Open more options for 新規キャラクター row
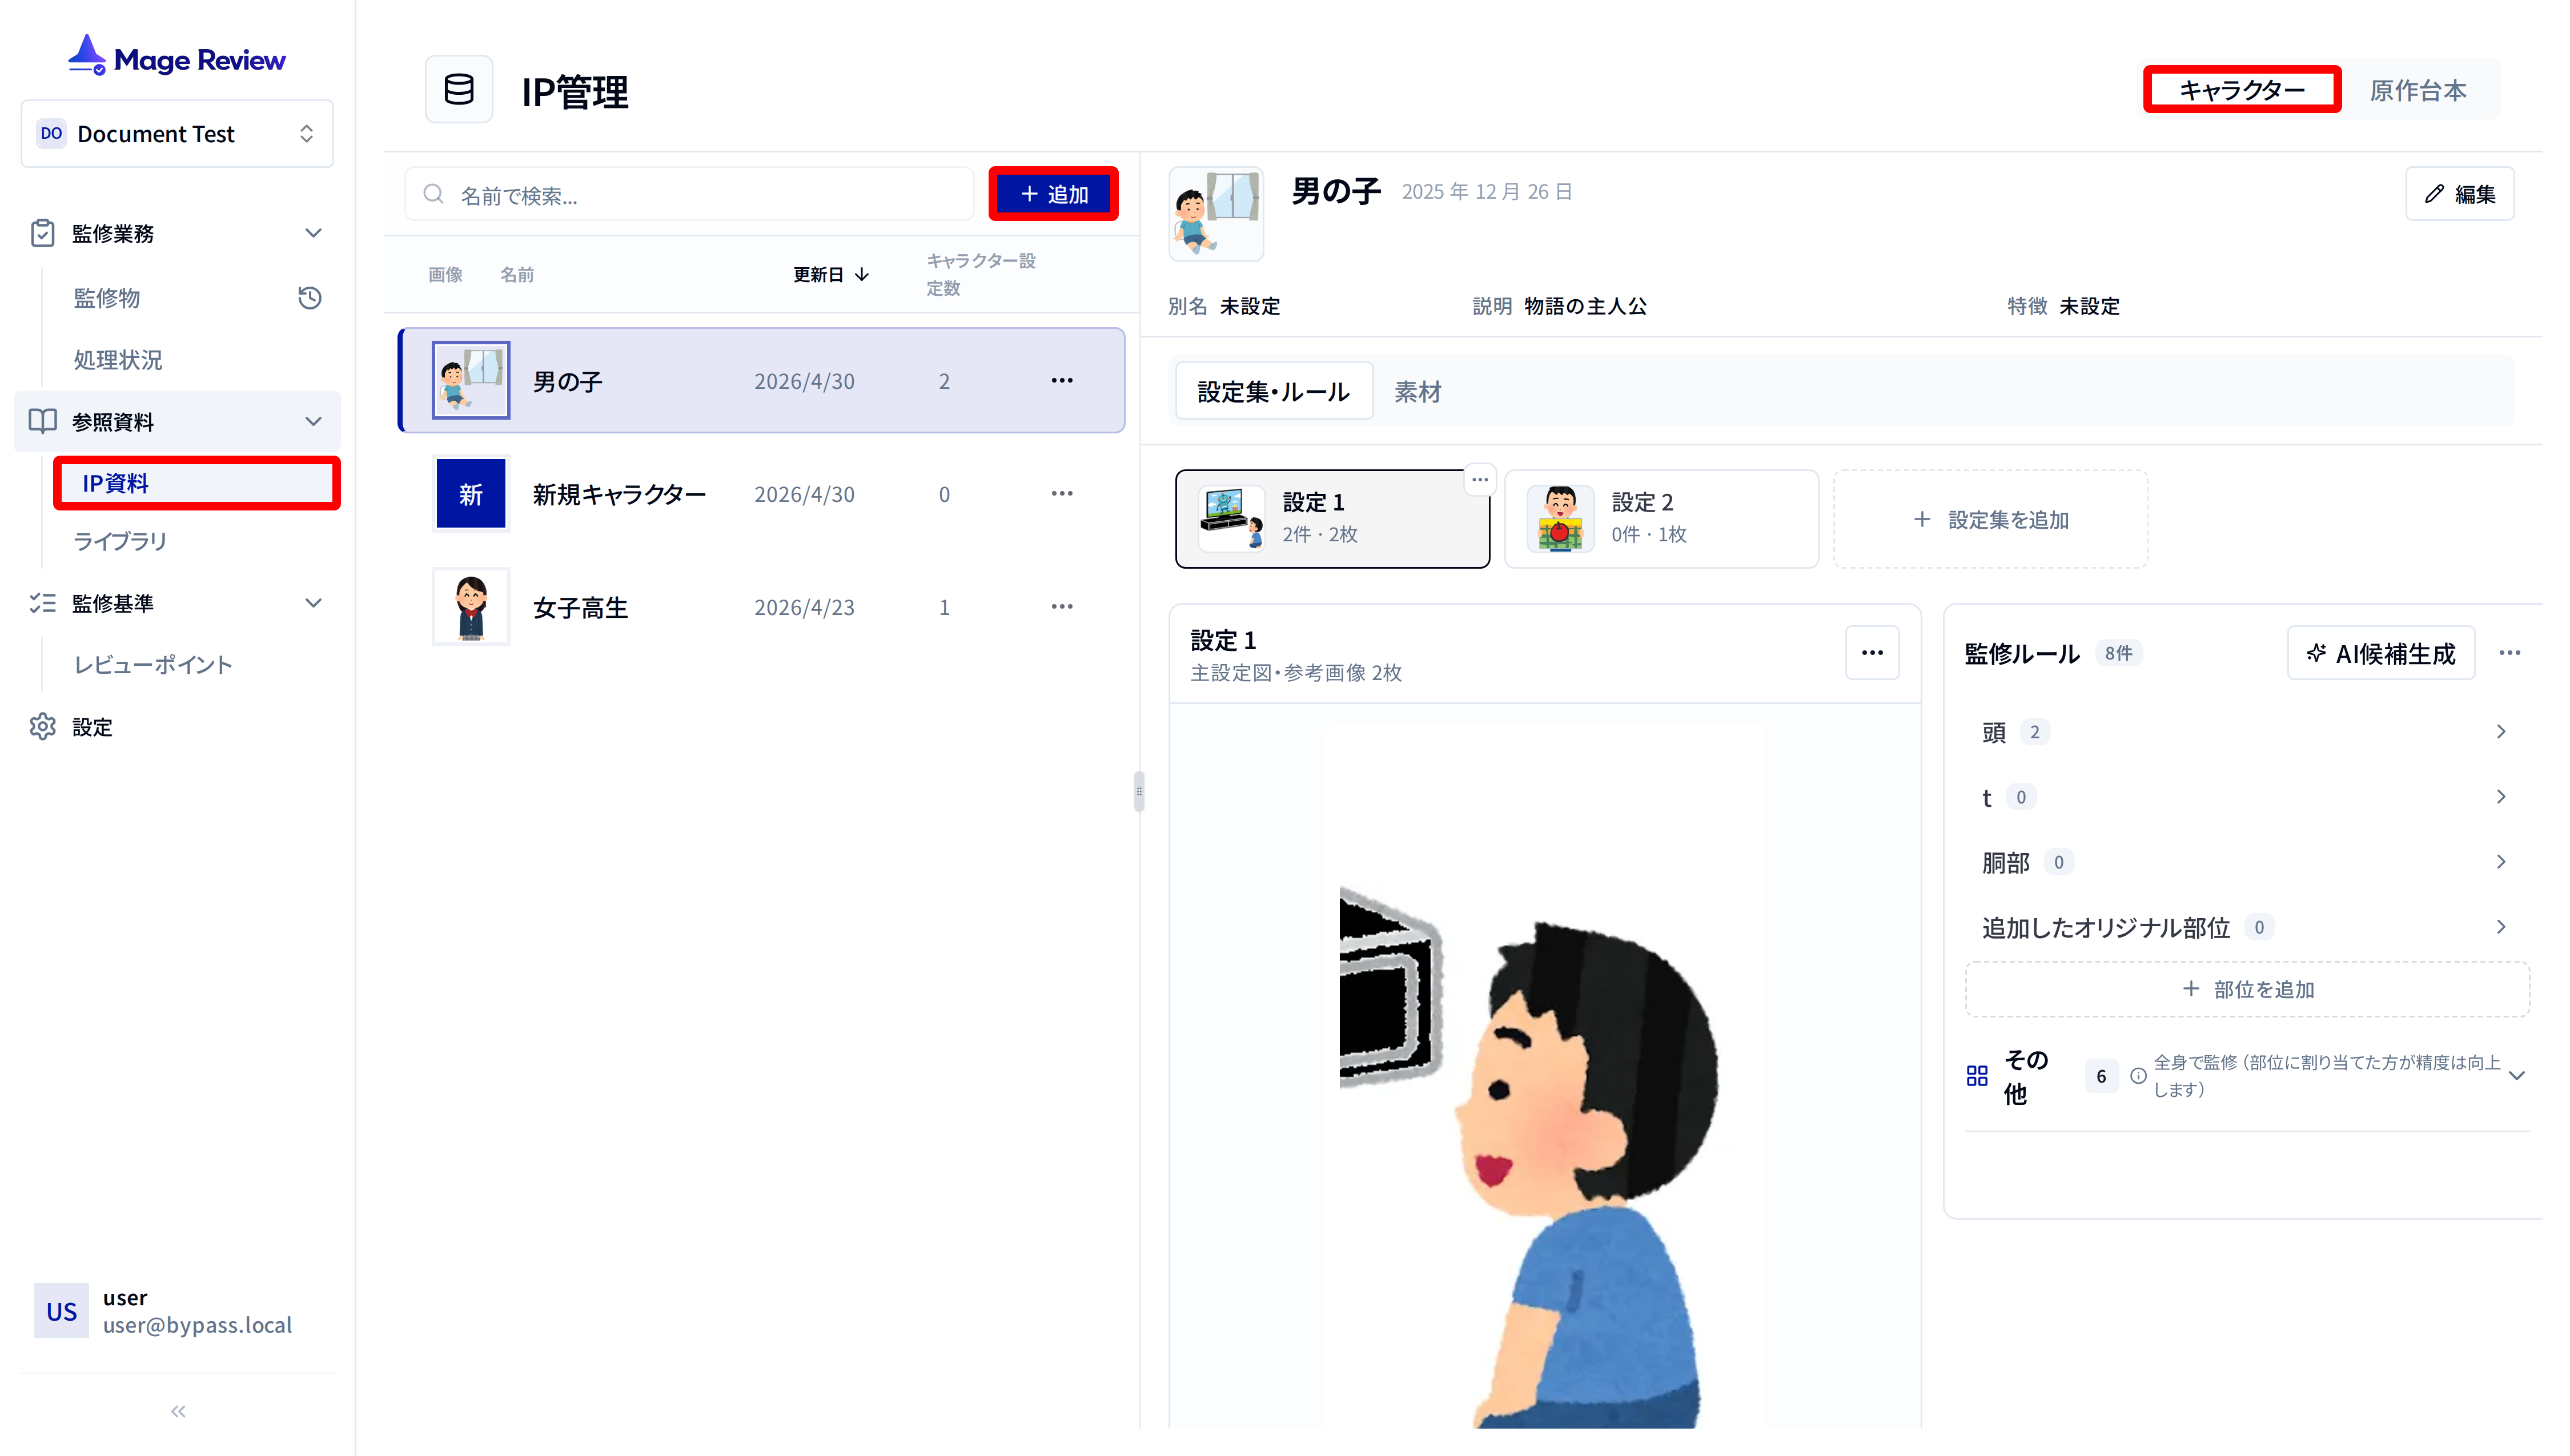 [x=1062, y=494]
